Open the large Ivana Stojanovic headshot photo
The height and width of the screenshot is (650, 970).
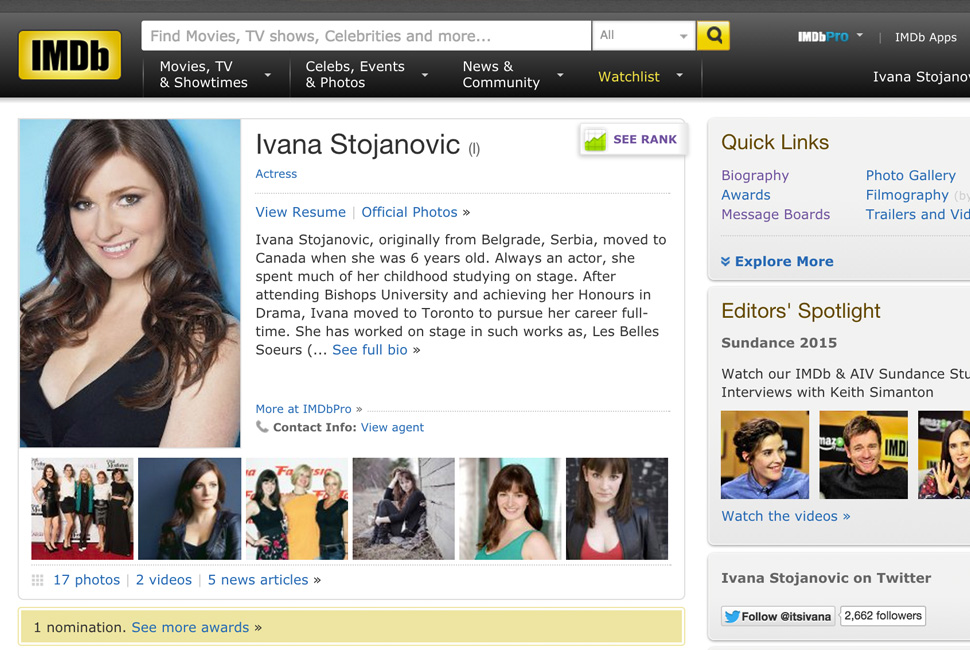(x=130, y=283)
